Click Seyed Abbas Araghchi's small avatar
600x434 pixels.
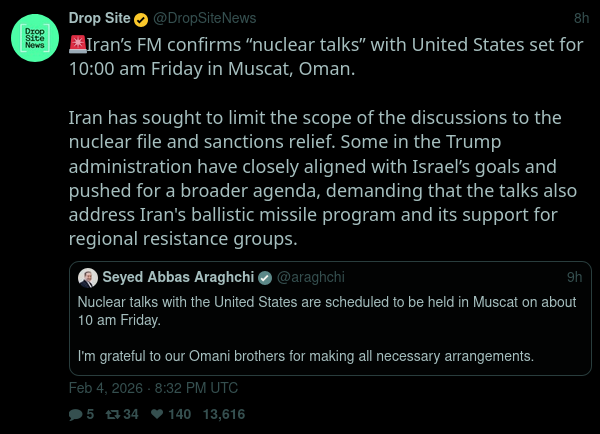[88, 277]
